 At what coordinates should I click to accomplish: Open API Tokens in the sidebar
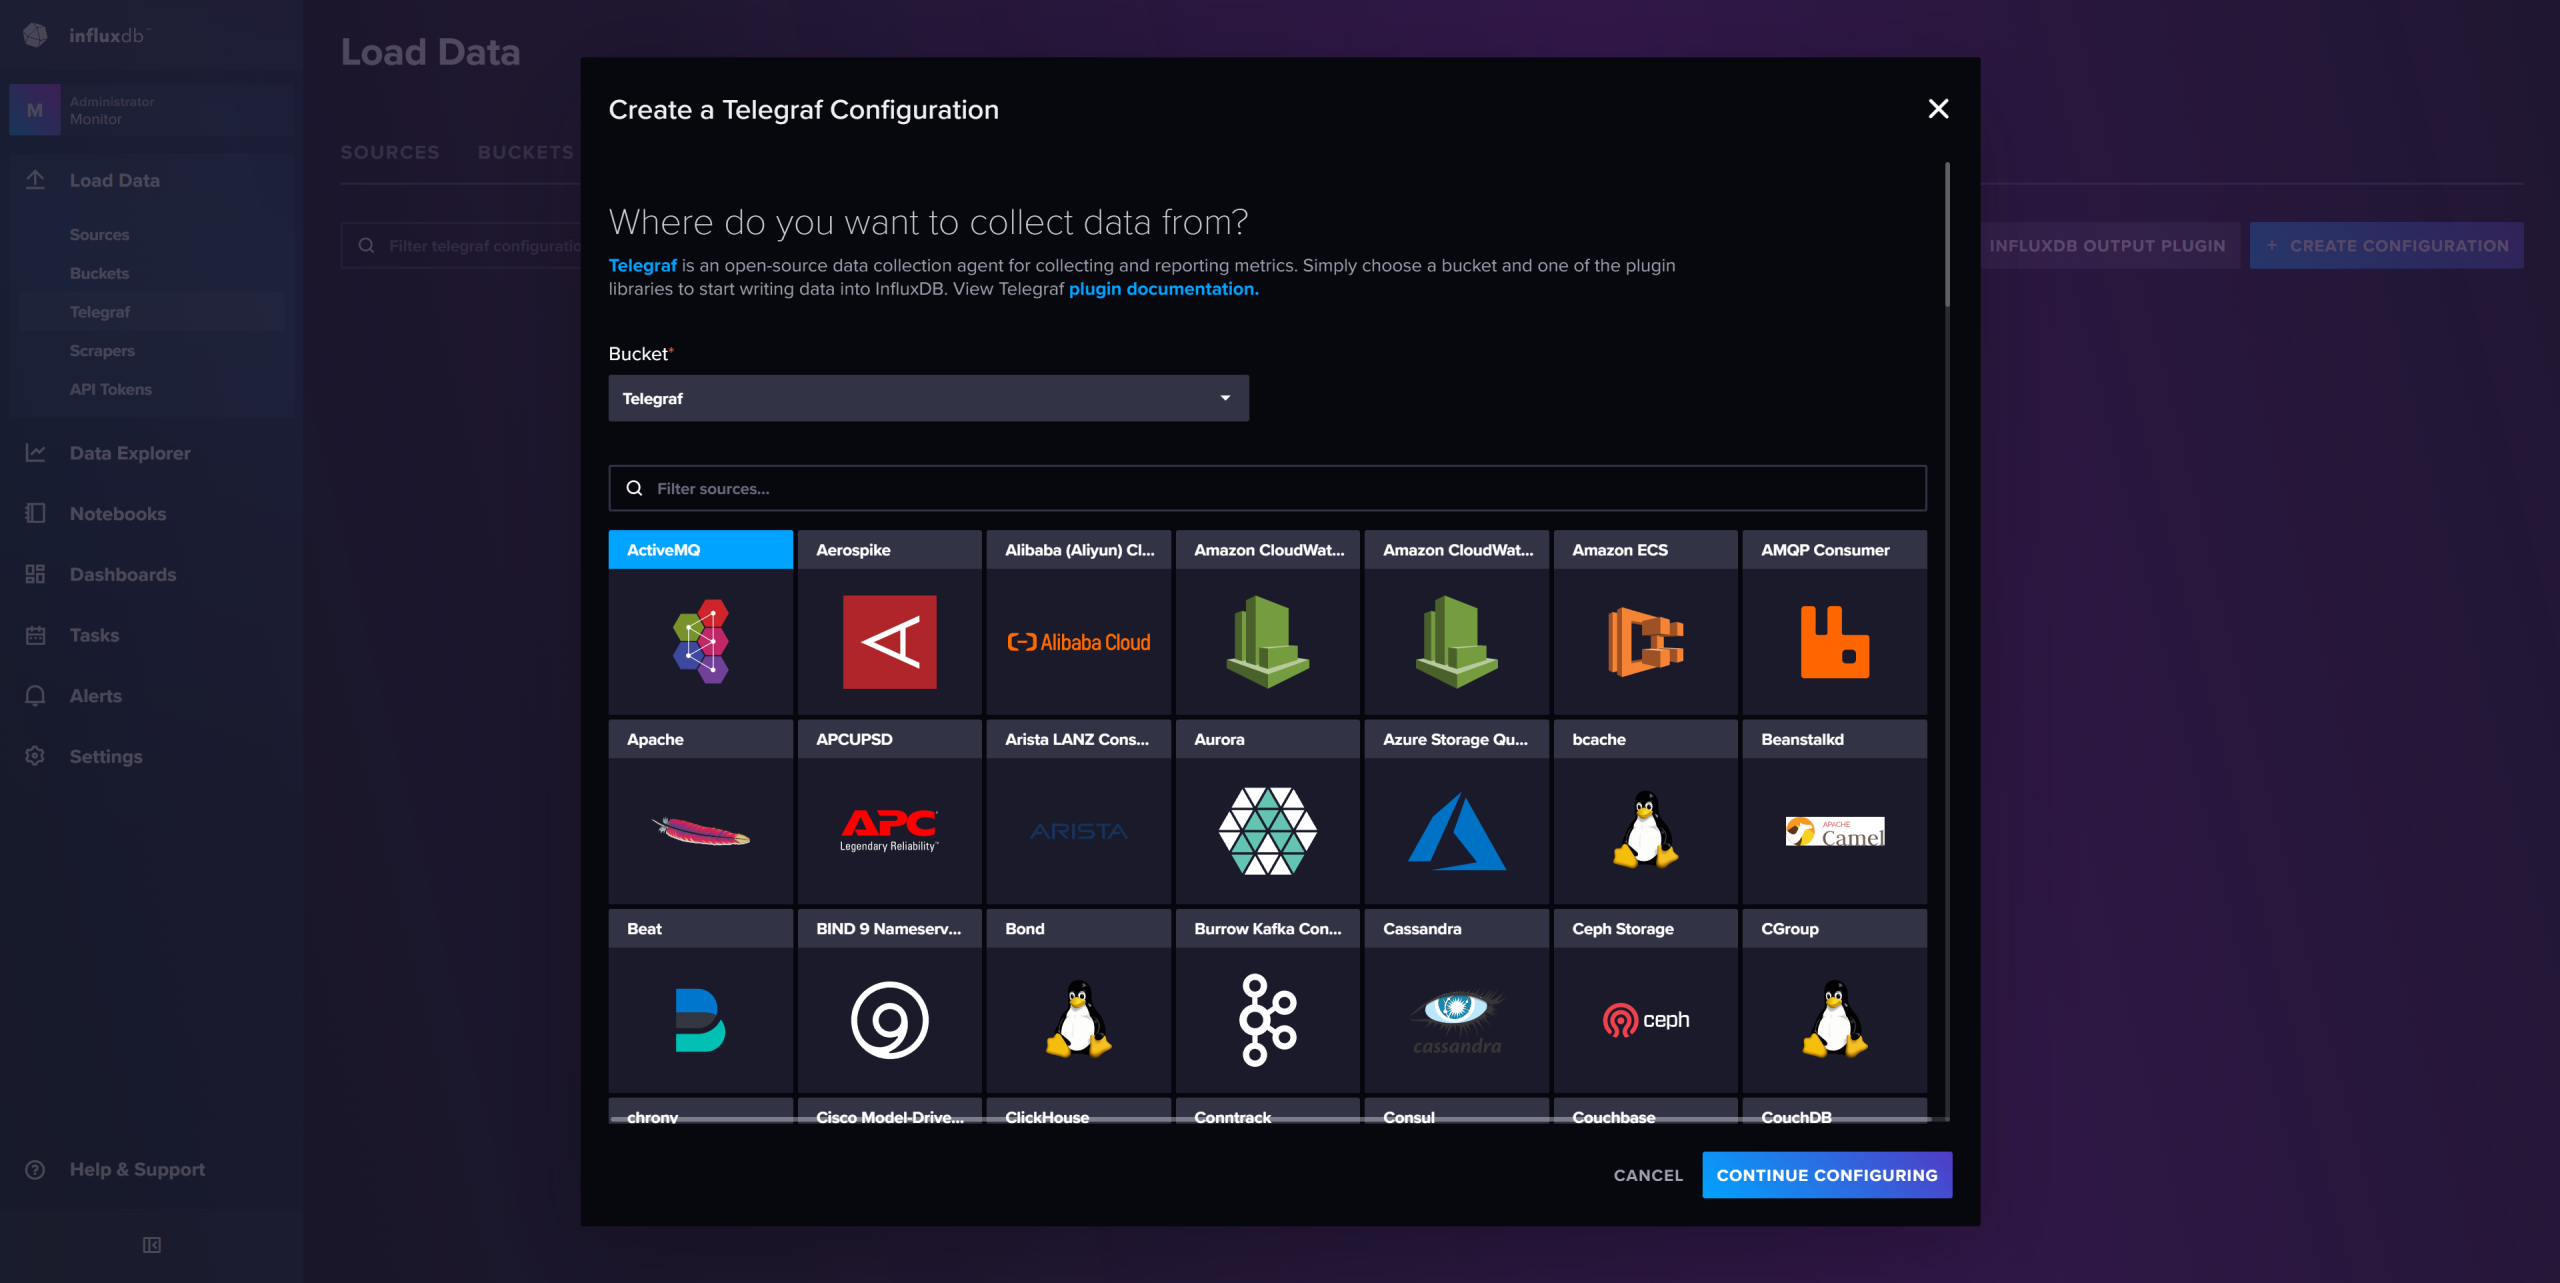[x=110, y=389]
